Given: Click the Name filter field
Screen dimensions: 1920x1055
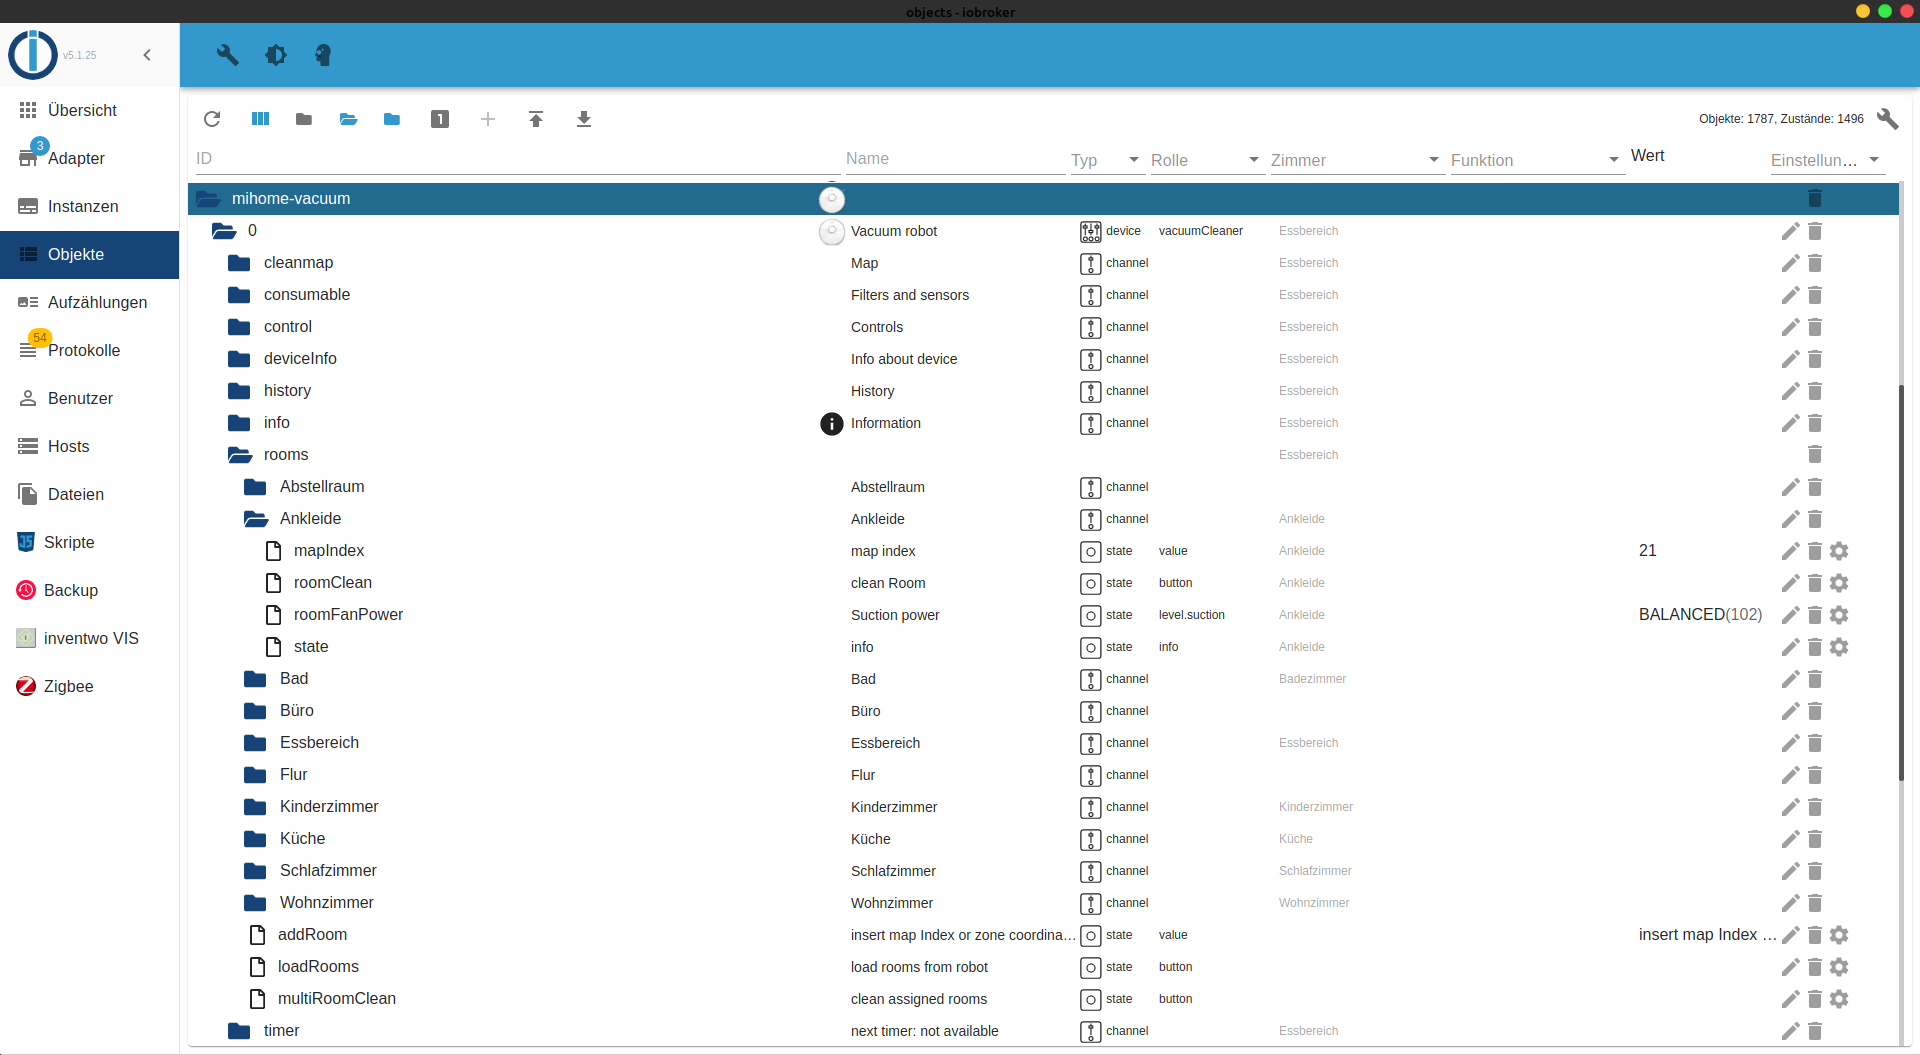Looking at the screenshot, I should point(955,159).
